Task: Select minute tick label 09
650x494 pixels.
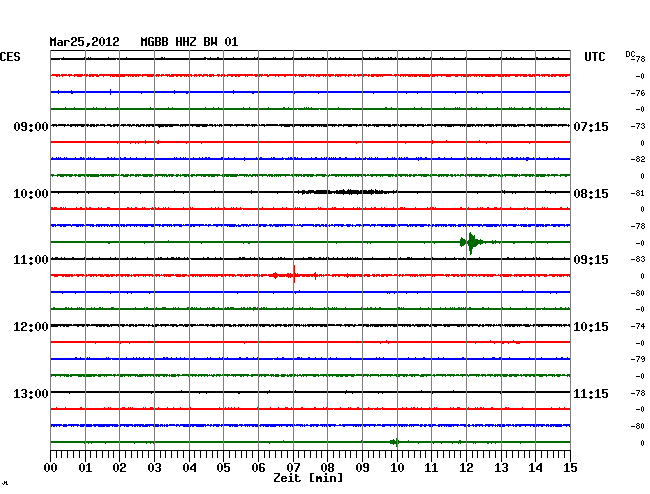Action: pos(362,467)
